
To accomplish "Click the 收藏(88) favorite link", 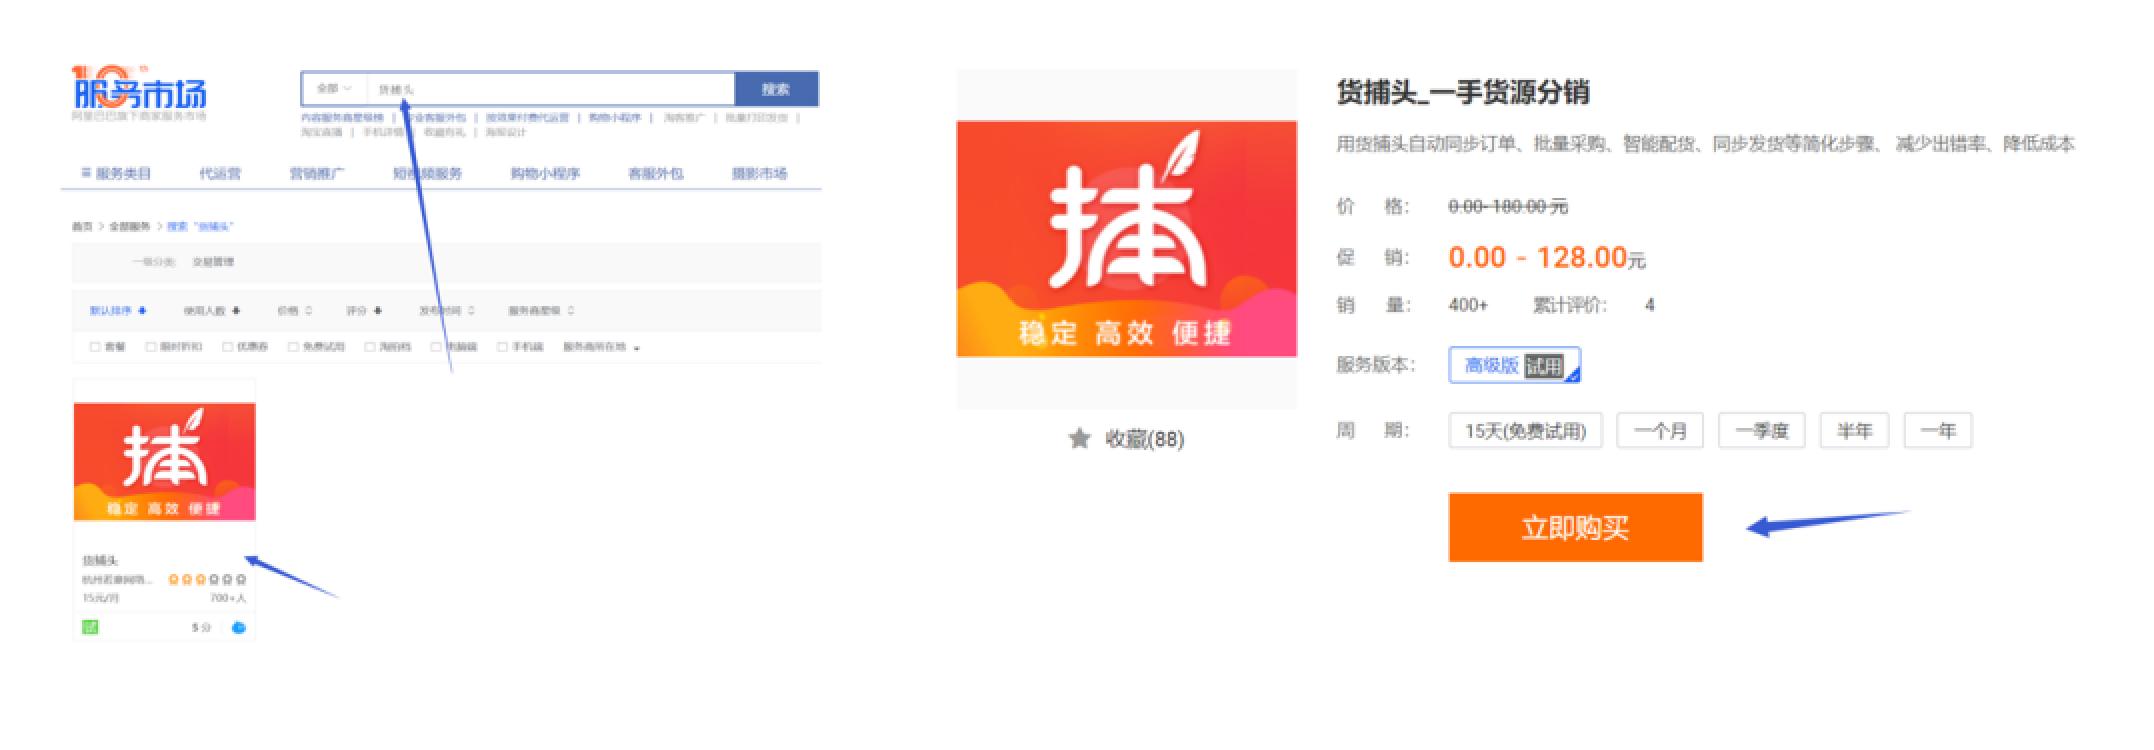I will point(1144,439).
